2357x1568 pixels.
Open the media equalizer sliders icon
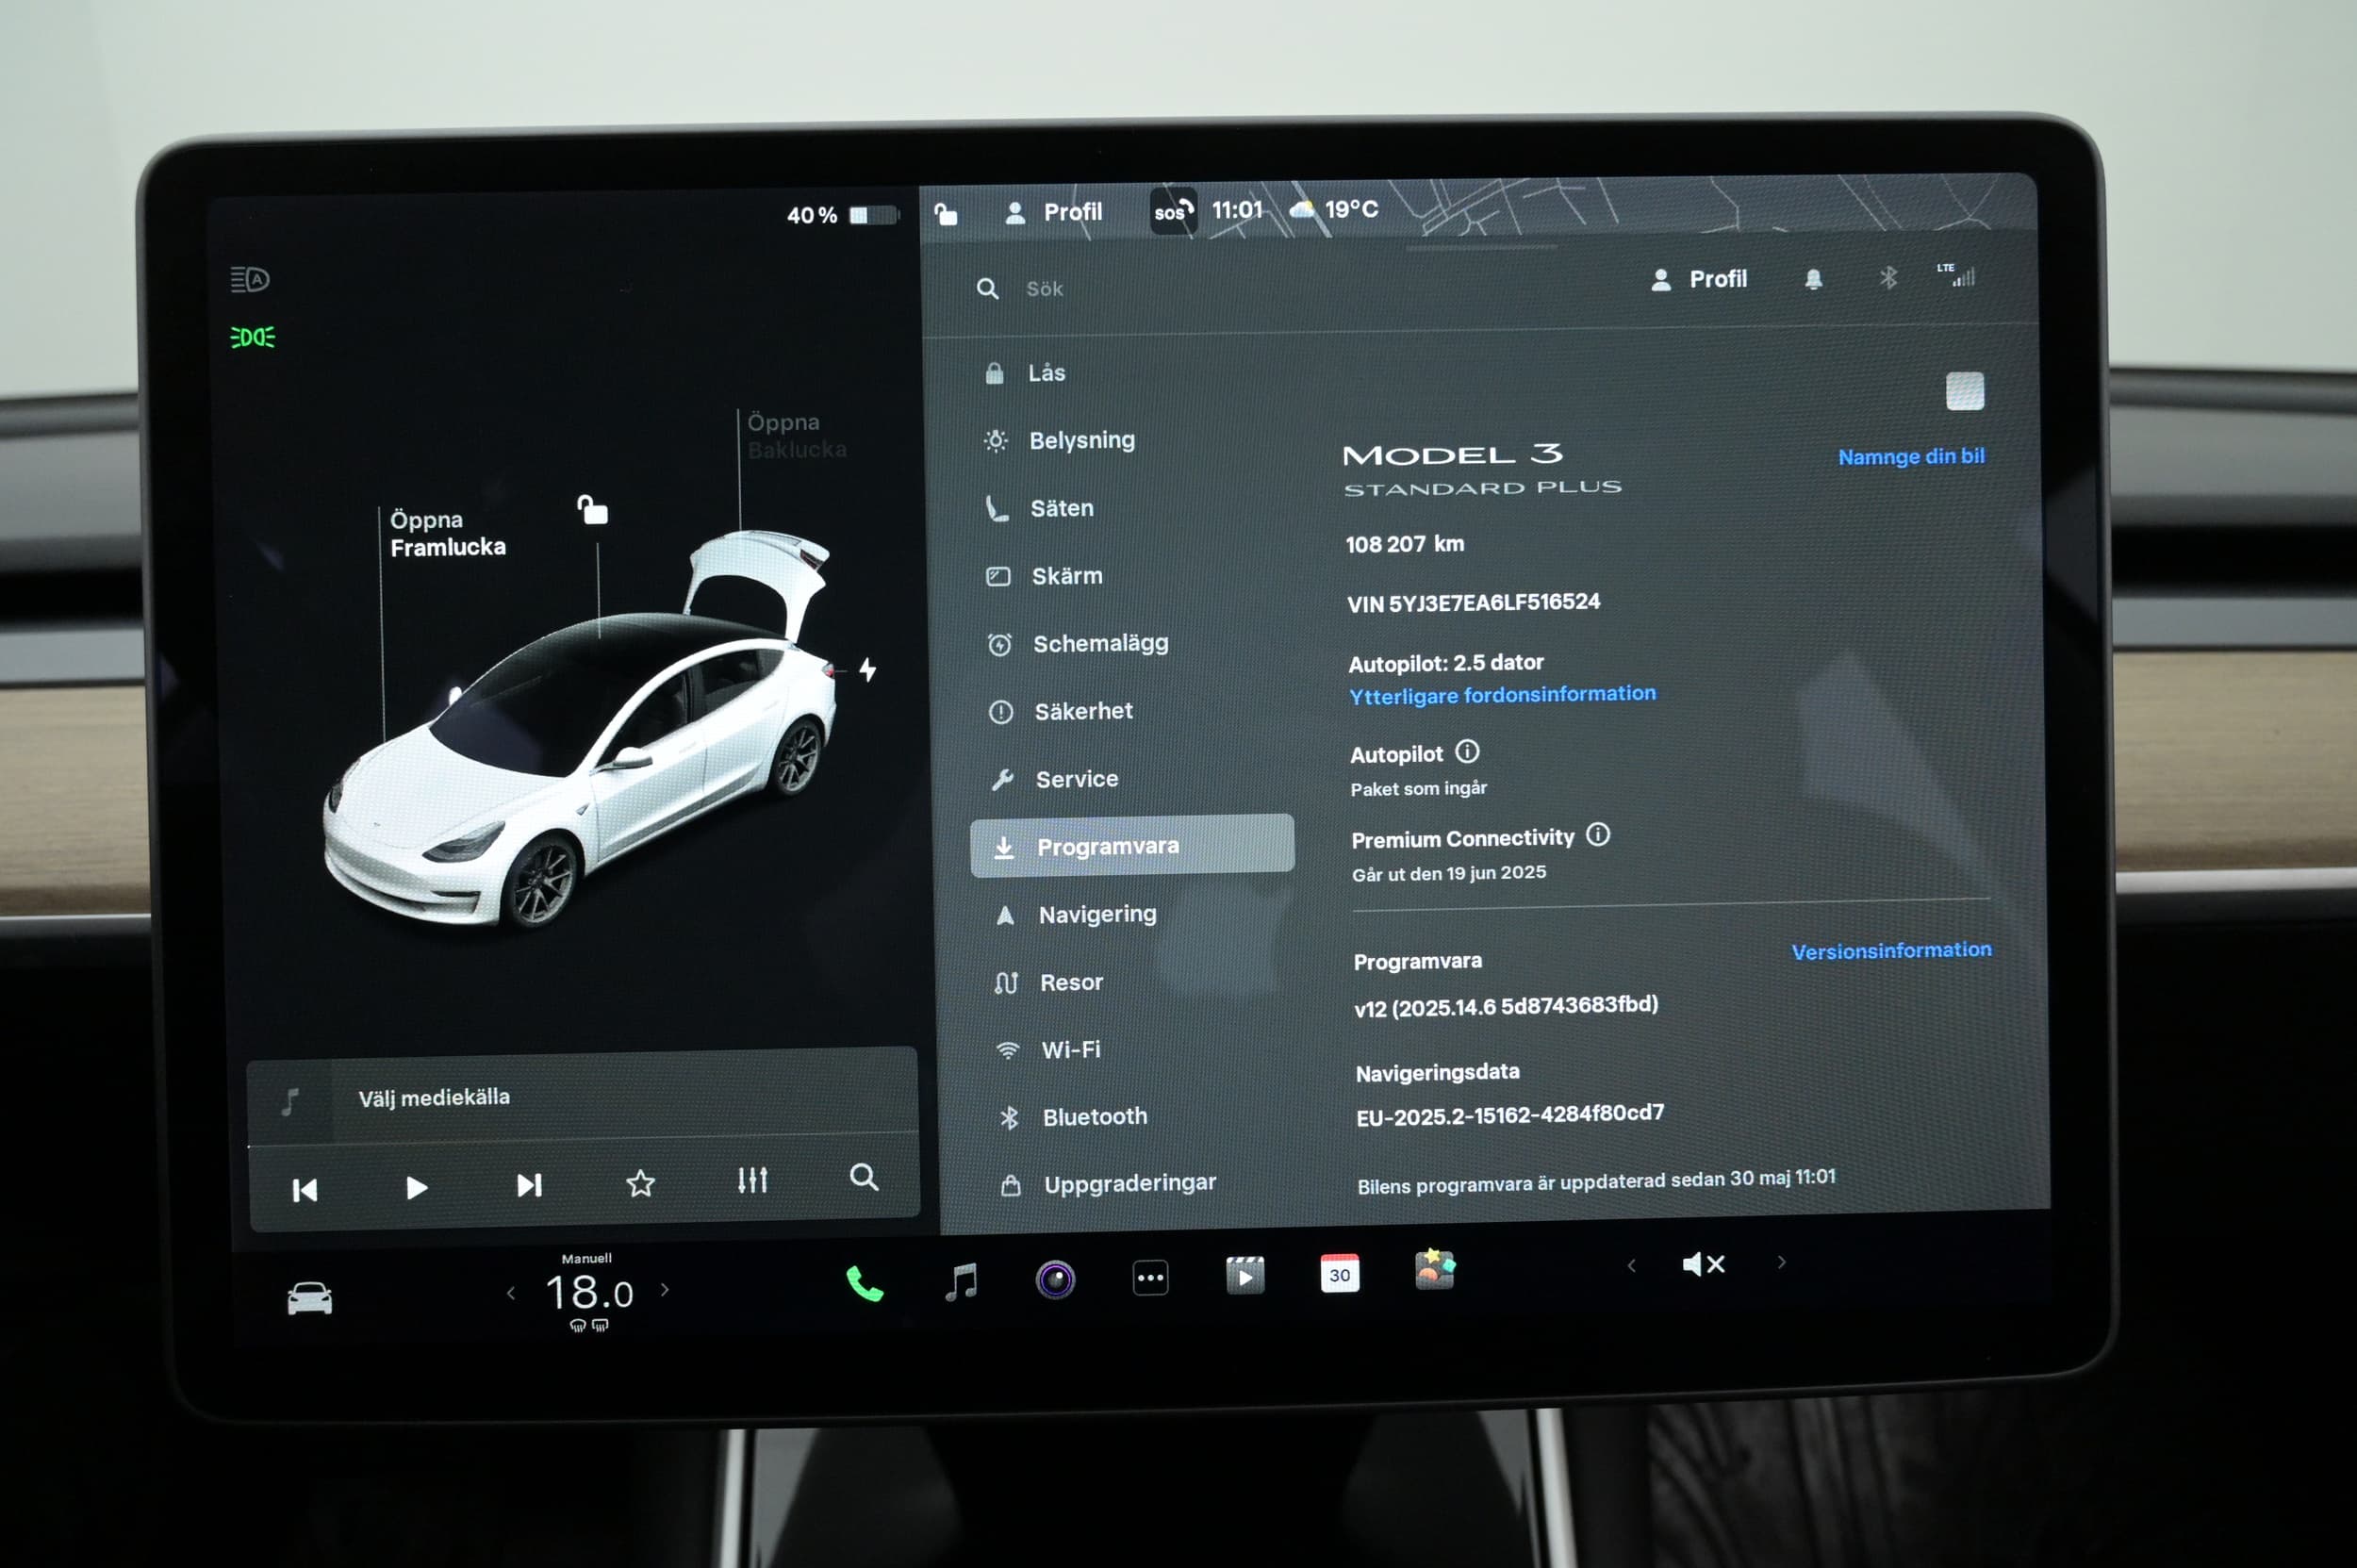(x=752, y=1180)
